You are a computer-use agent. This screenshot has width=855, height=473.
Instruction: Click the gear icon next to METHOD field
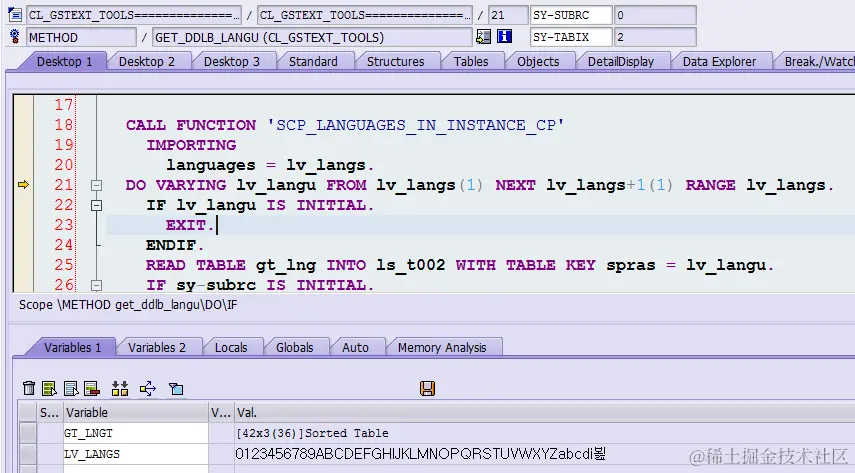coord(15,37)
